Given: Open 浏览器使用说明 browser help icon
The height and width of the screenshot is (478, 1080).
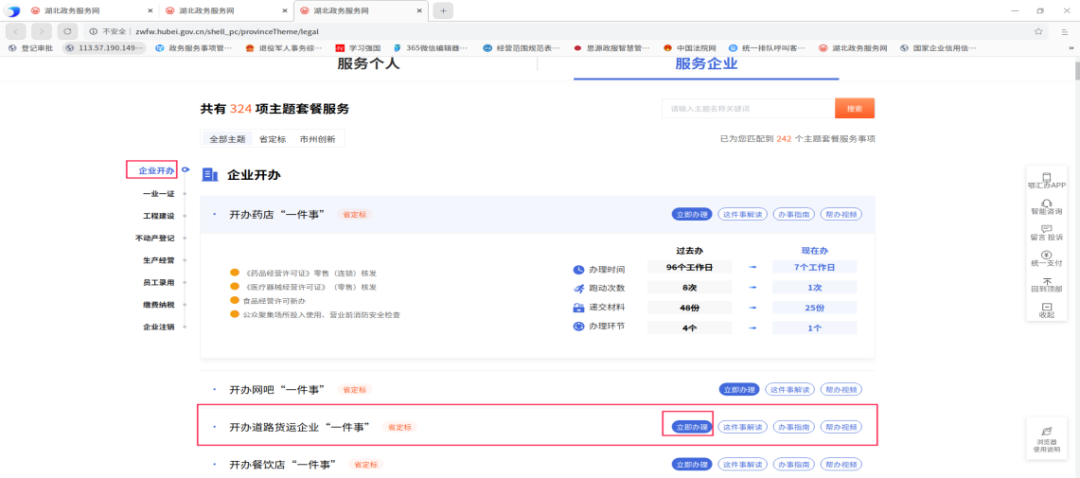Looking at the screenshot, I should click(x=1046, y=430).
